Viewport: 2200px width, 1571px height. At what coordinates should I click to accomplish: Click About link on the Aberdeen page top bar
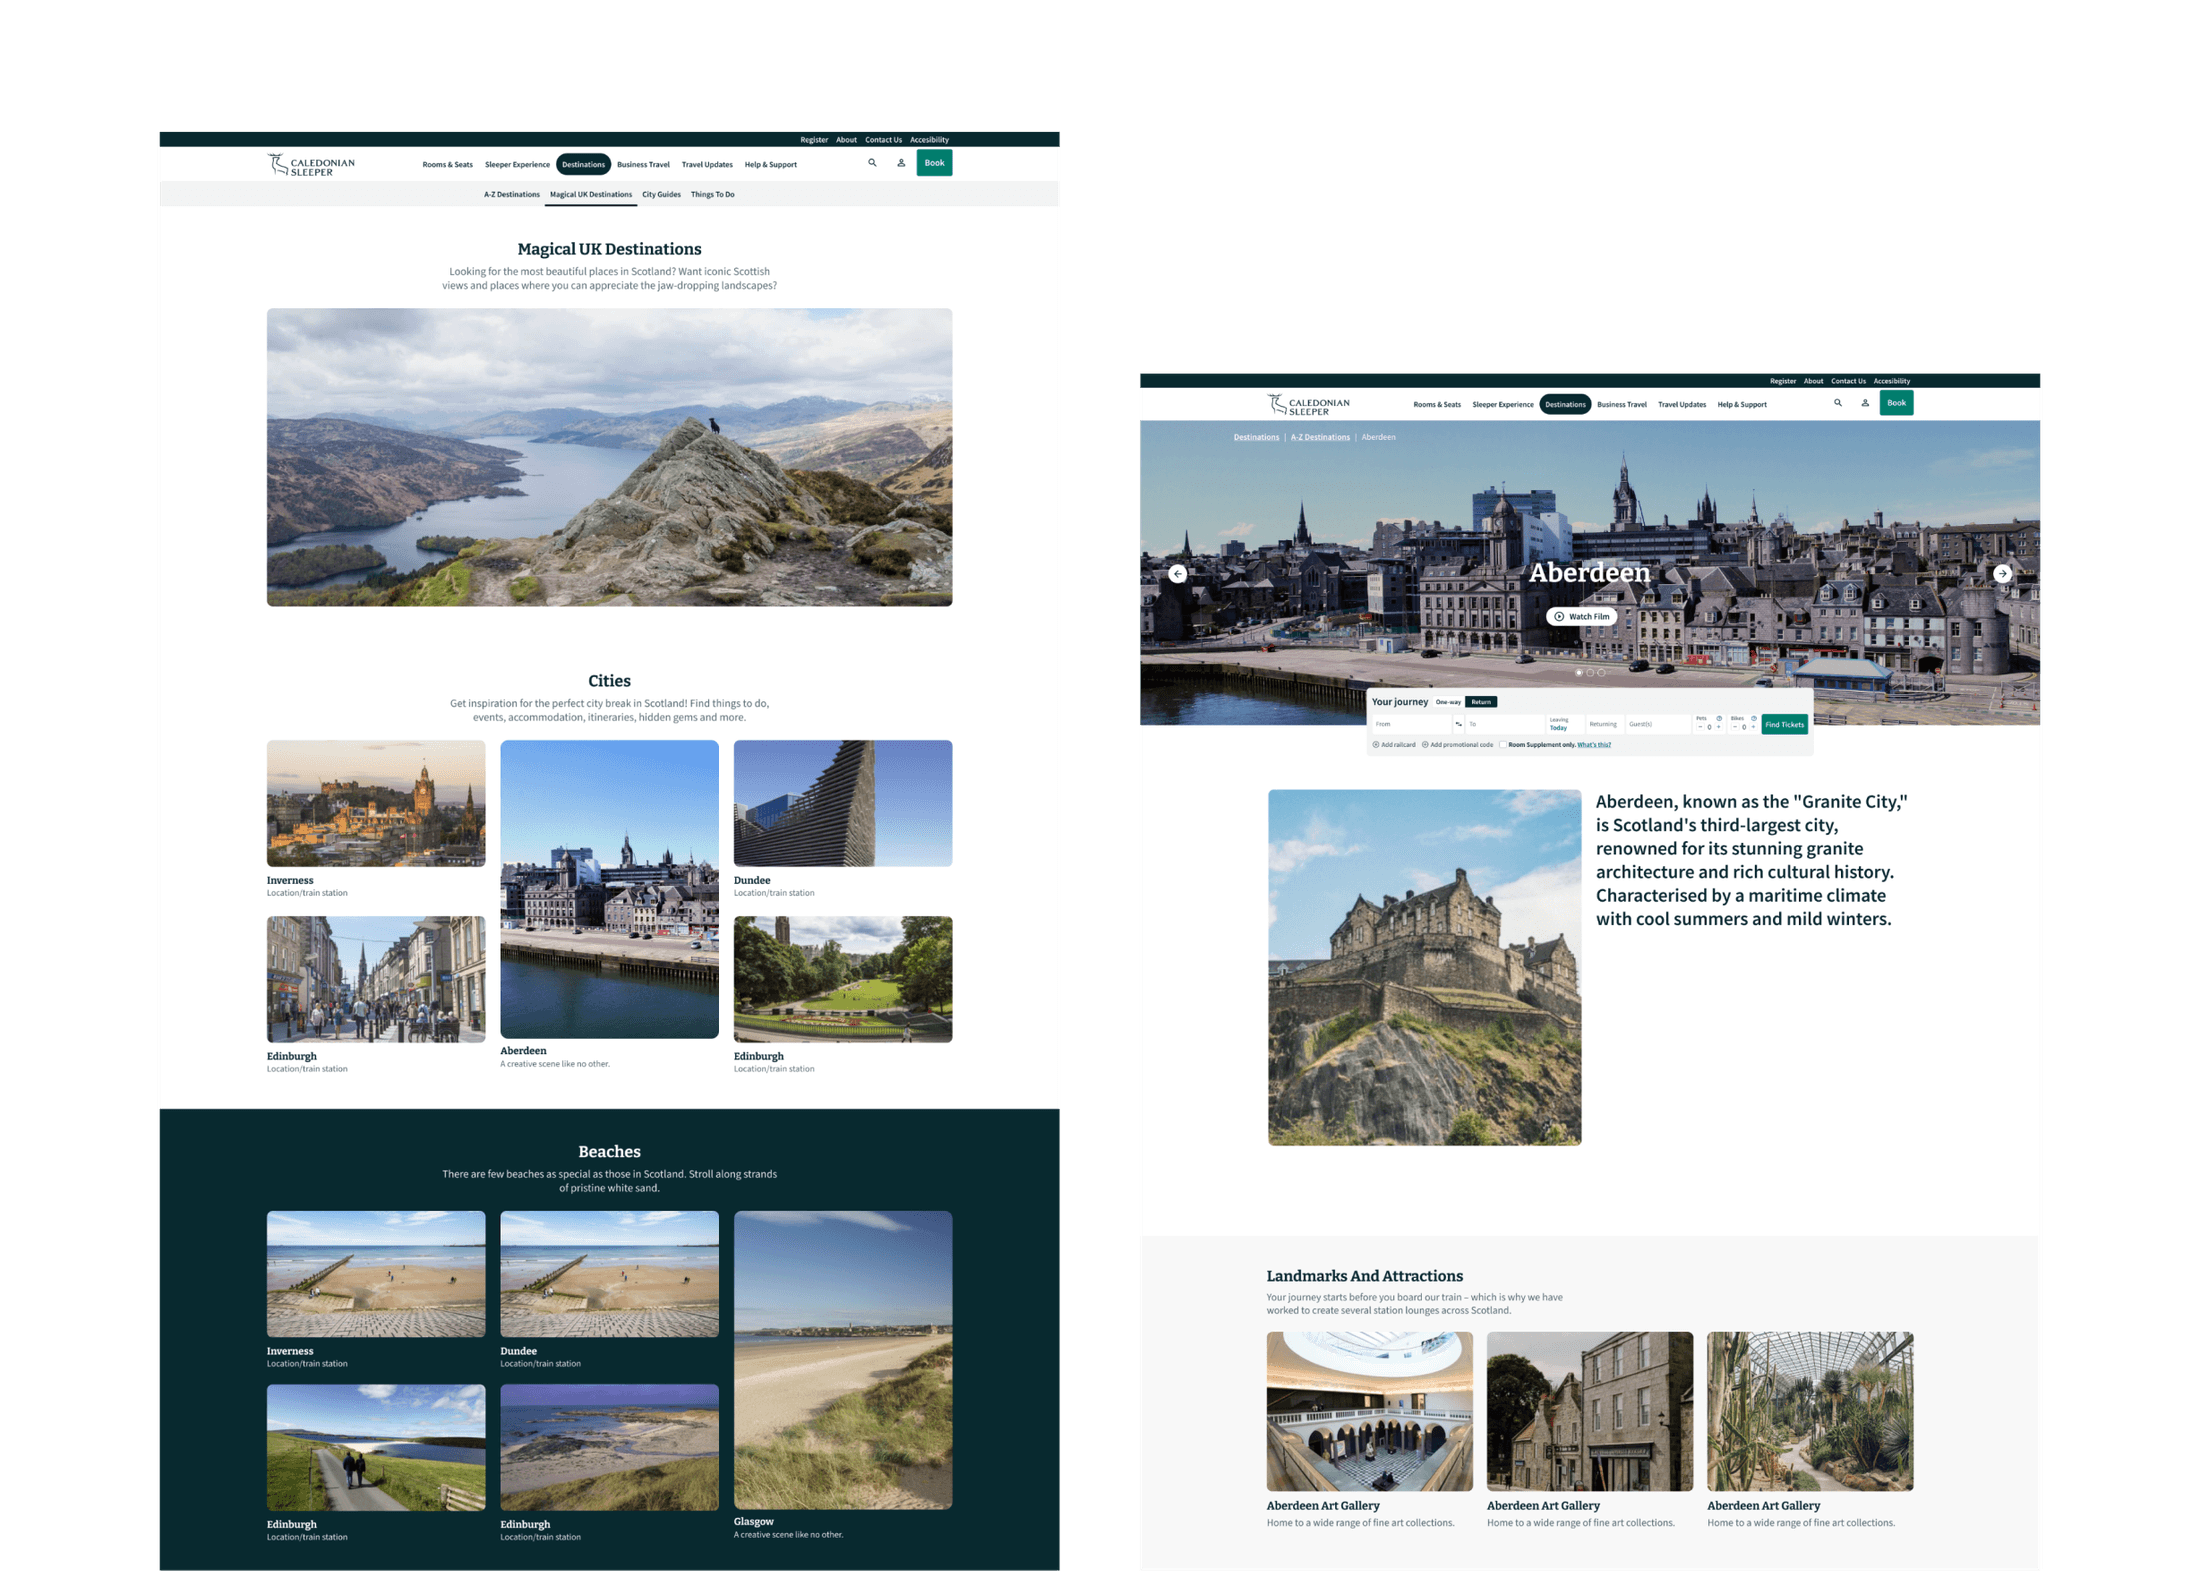click(1813, 381)
